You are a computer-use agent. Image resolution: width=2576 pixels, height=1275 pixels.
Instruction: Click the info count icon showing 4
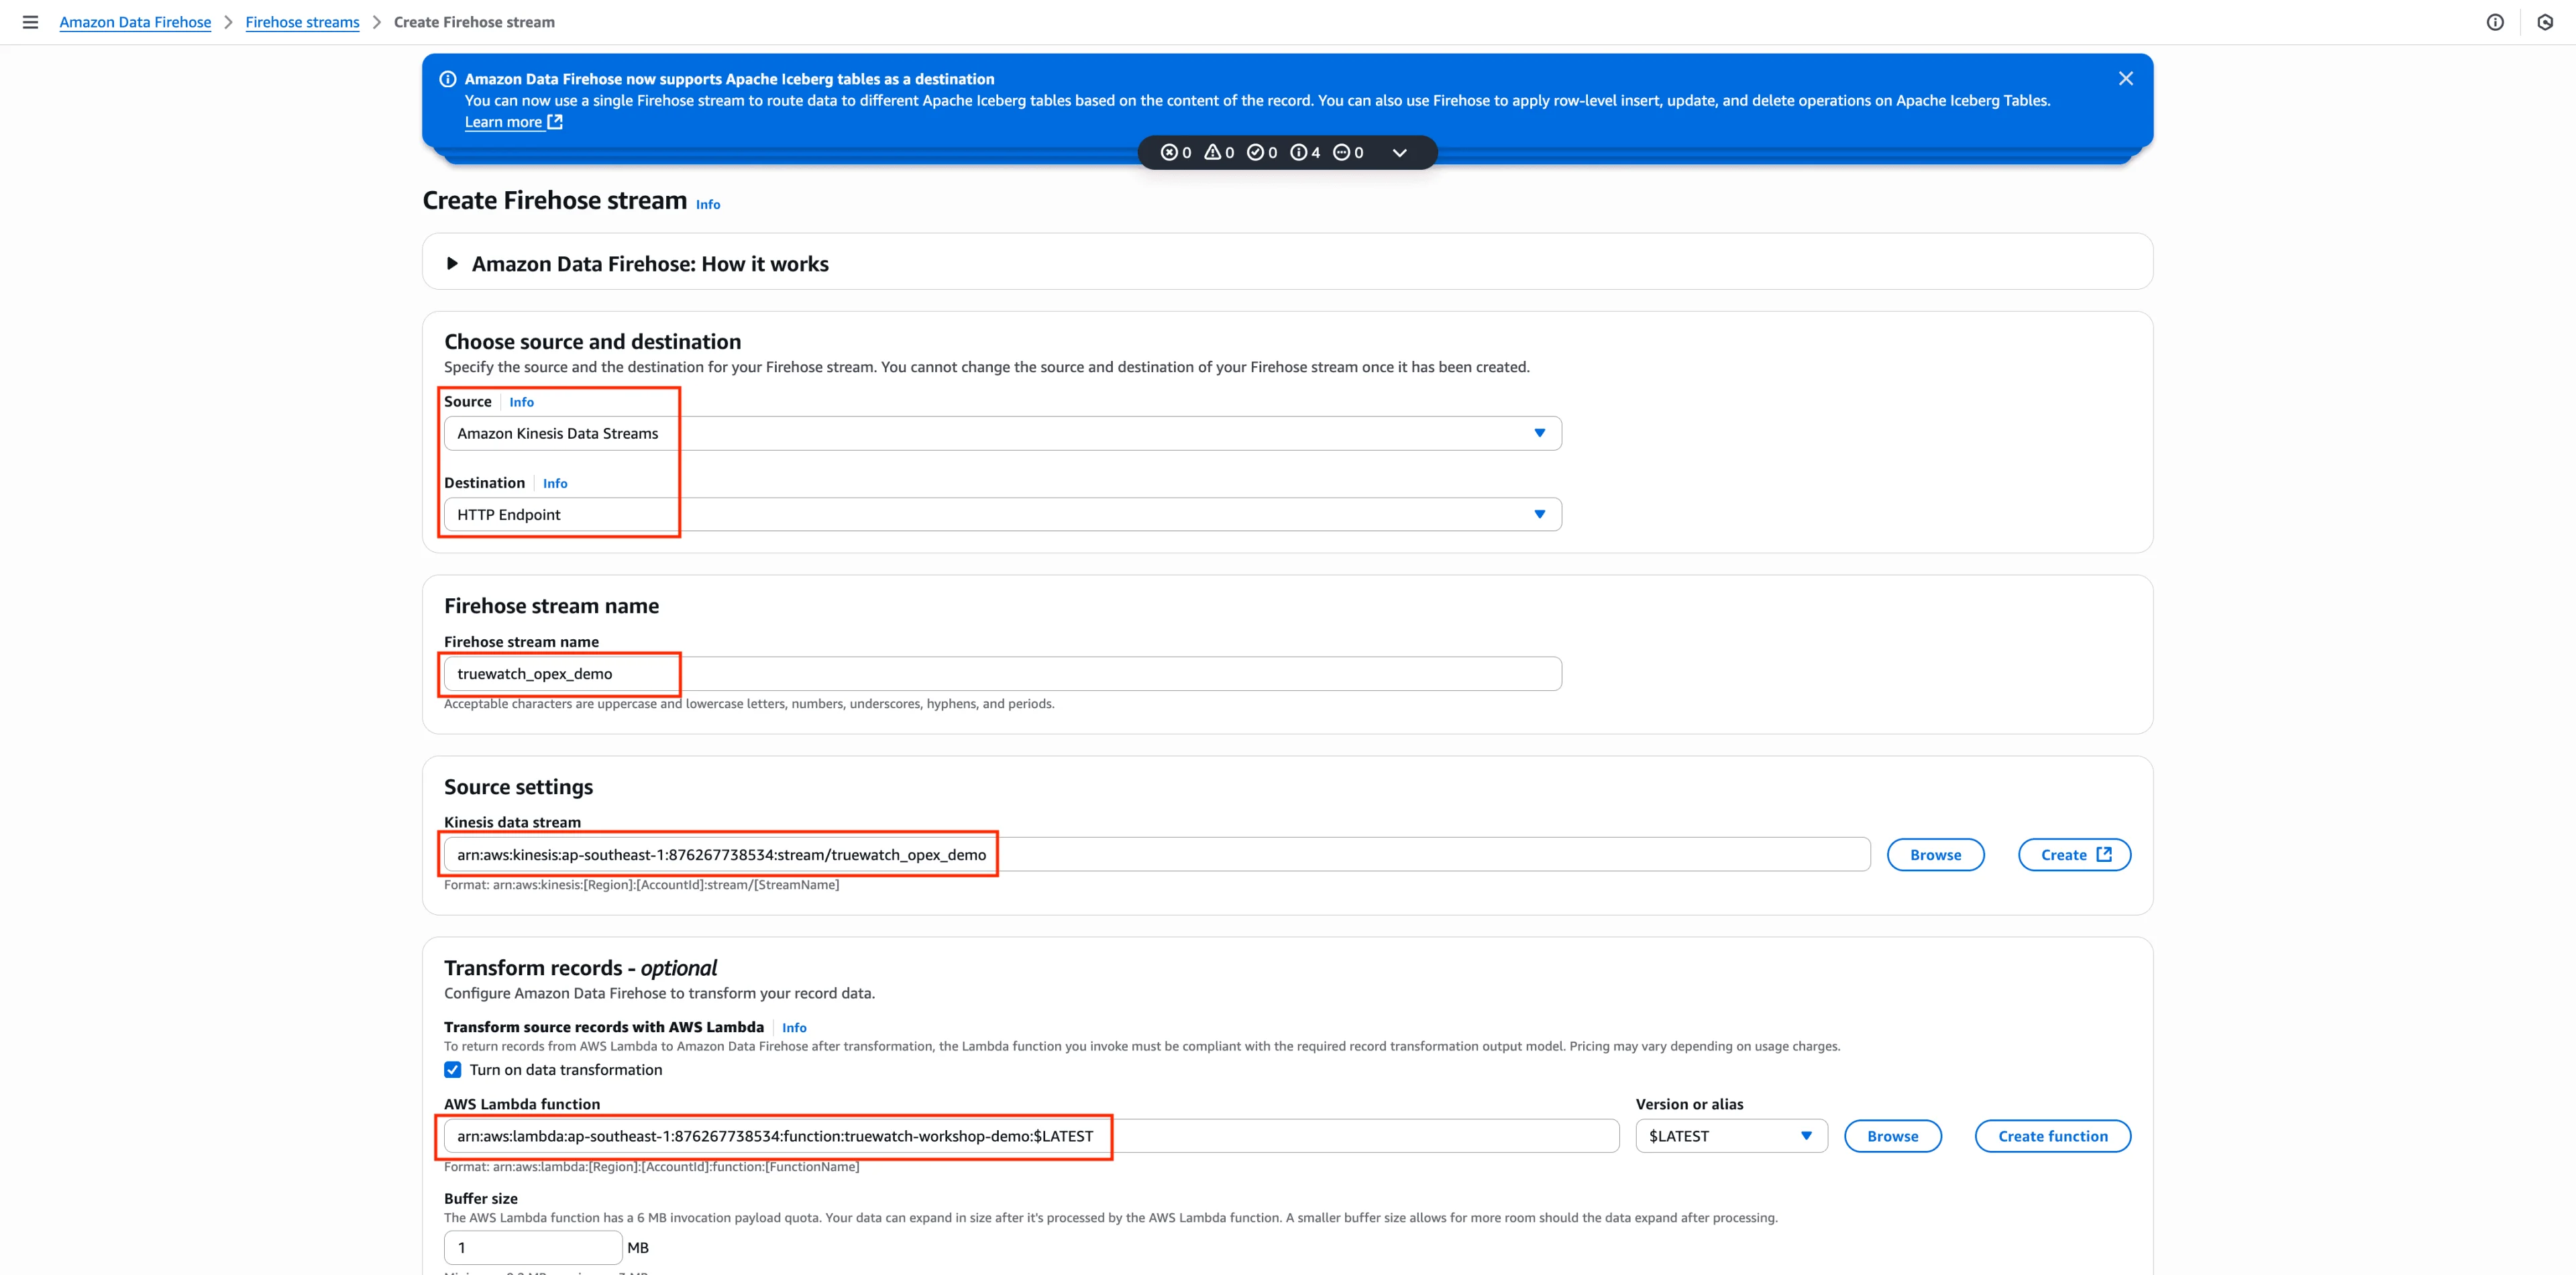pyautogui.click(x=1299, y=153)
